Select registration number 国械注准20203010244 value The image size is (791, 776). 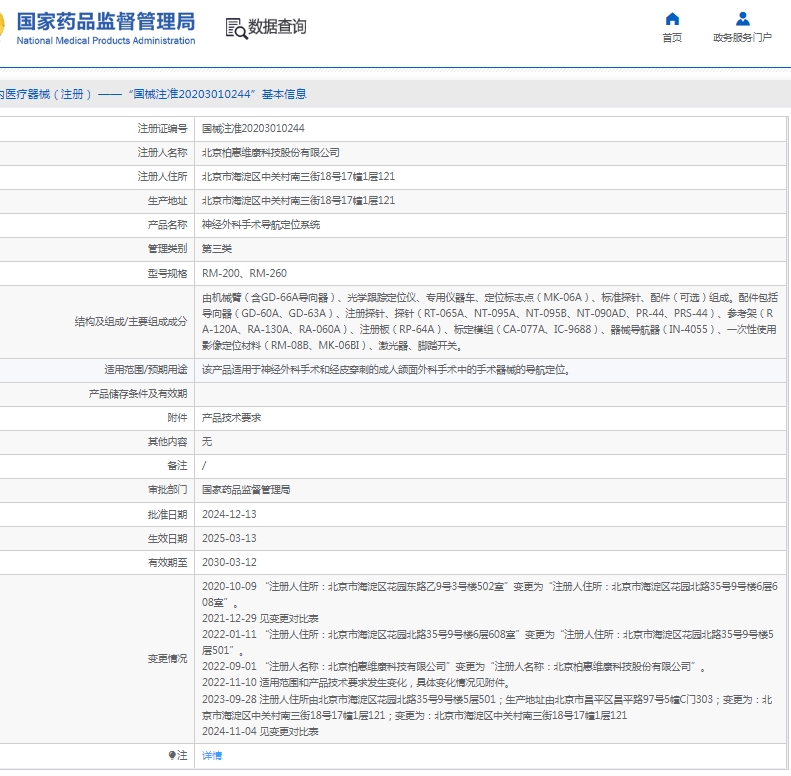coord(253,129)
